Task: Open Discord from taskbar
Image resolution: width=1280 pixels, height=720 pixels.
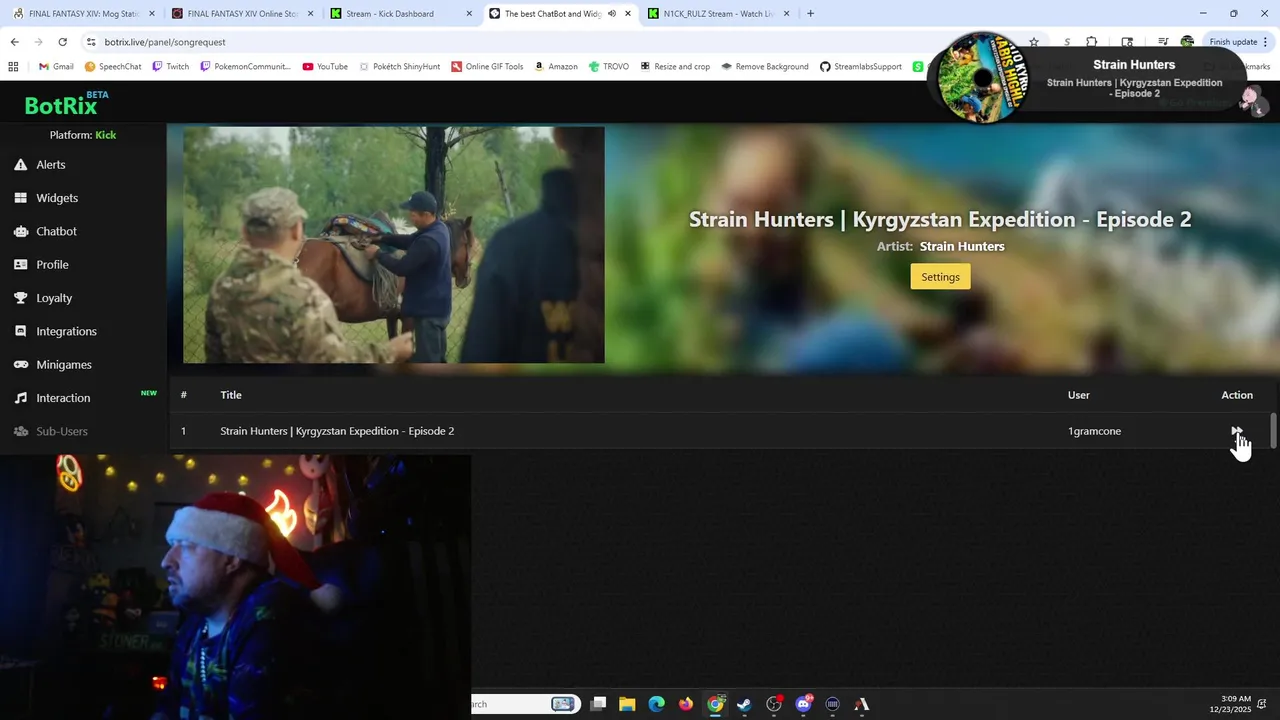Action: click(803, 704)
